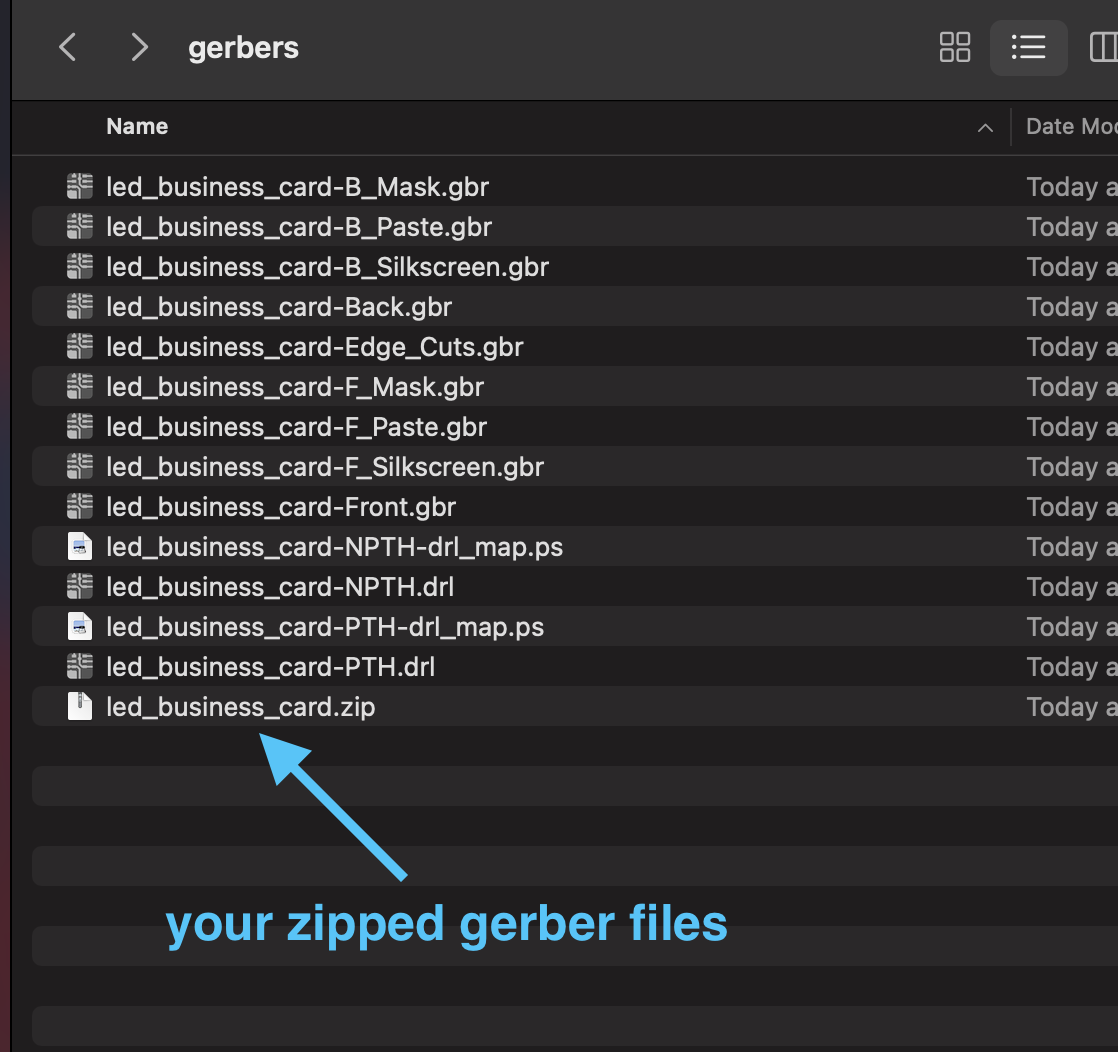Sort by the Name column header
This screenshot has width=1118, height=1052.
coord(137,126)
